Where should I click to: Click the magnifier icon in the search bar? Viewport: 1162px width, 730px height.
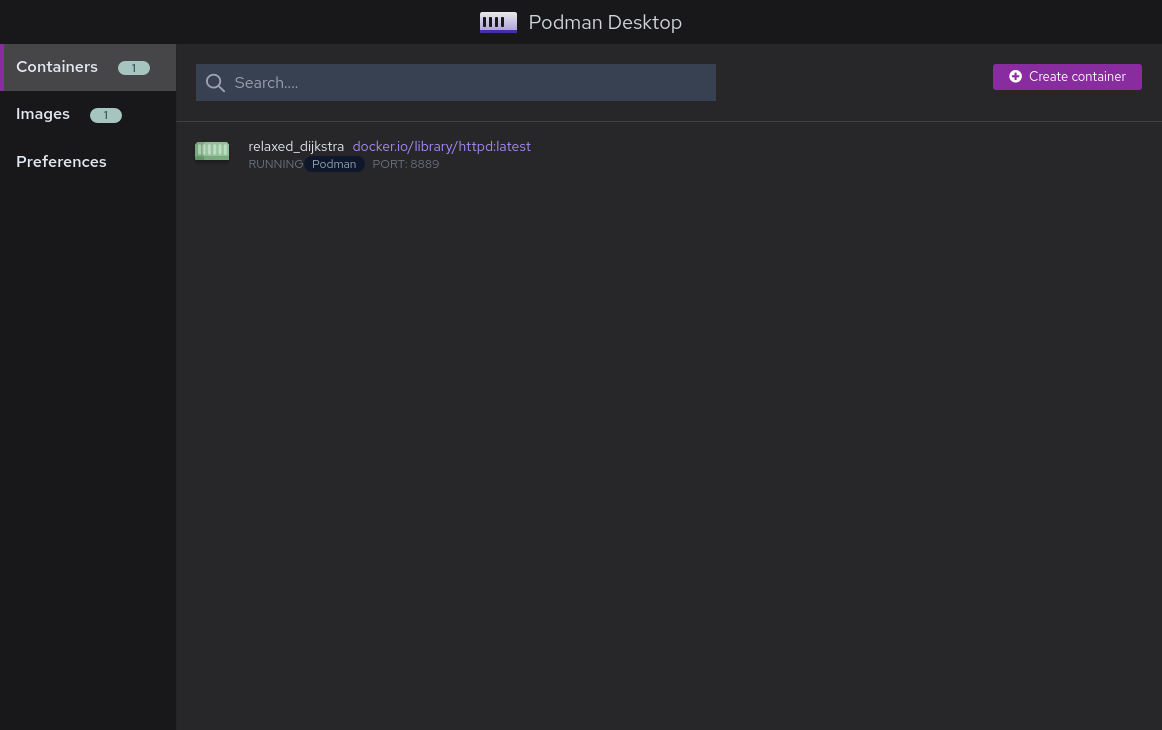coord(215,83)
